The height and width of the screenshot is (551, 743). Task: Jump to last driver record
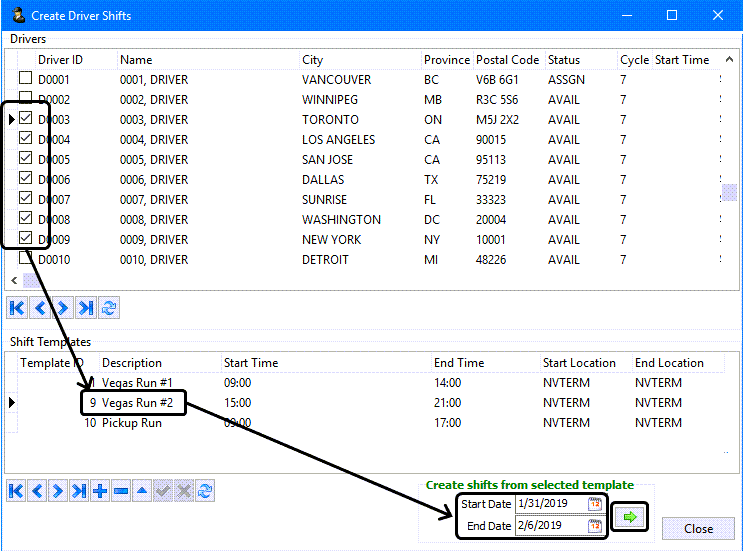[86, 309]
